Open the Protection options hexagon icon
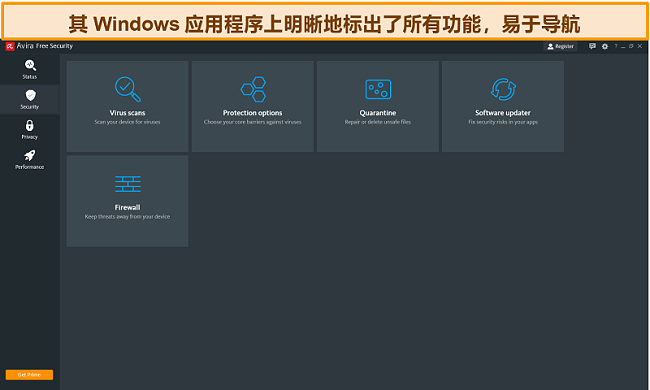This screenshot has height=390, width=650. 253,89
